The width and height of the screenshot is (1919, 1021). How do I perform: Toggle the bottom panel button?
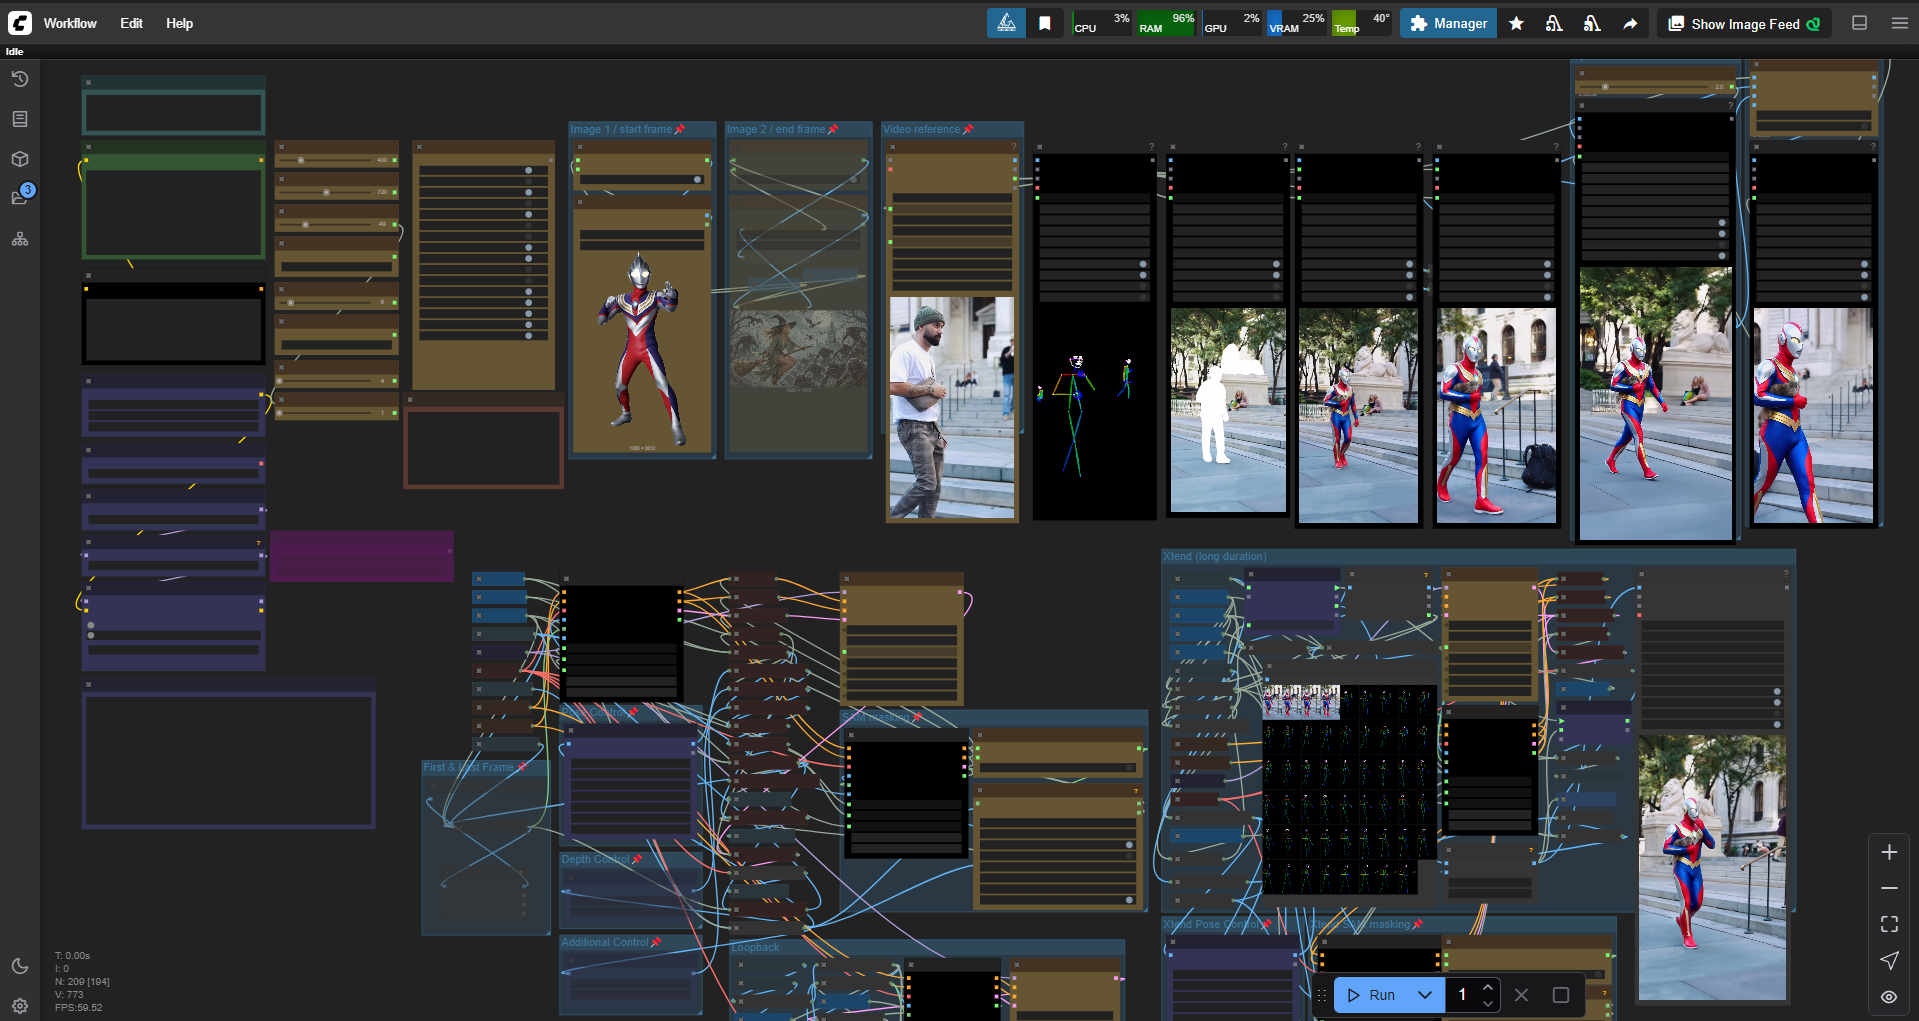(x=1860, y=23)
